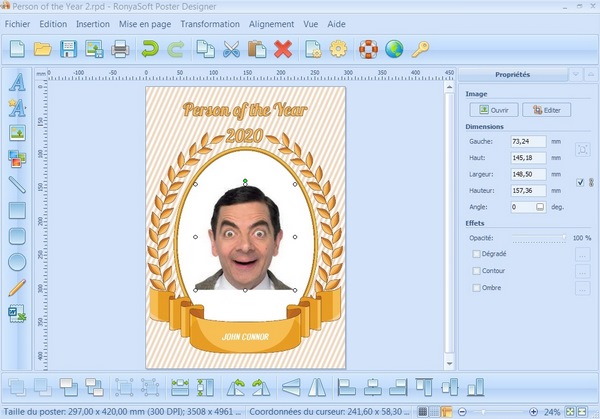600x419 pixels.
Task: Enable the Contour checkbox
Action: point(476,271)
